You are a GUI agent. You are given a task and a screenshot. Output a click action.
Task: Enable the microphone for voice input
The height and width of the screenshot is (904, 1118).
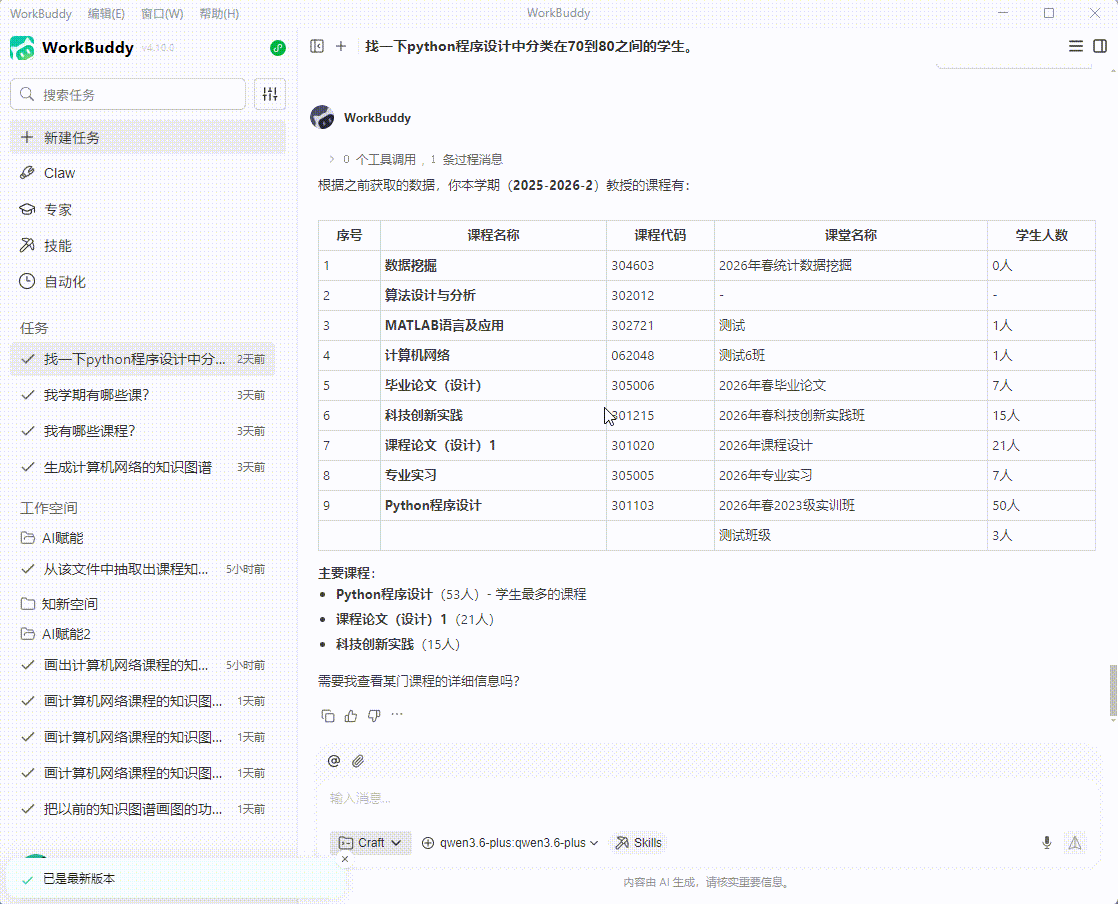click(1046, 843)
